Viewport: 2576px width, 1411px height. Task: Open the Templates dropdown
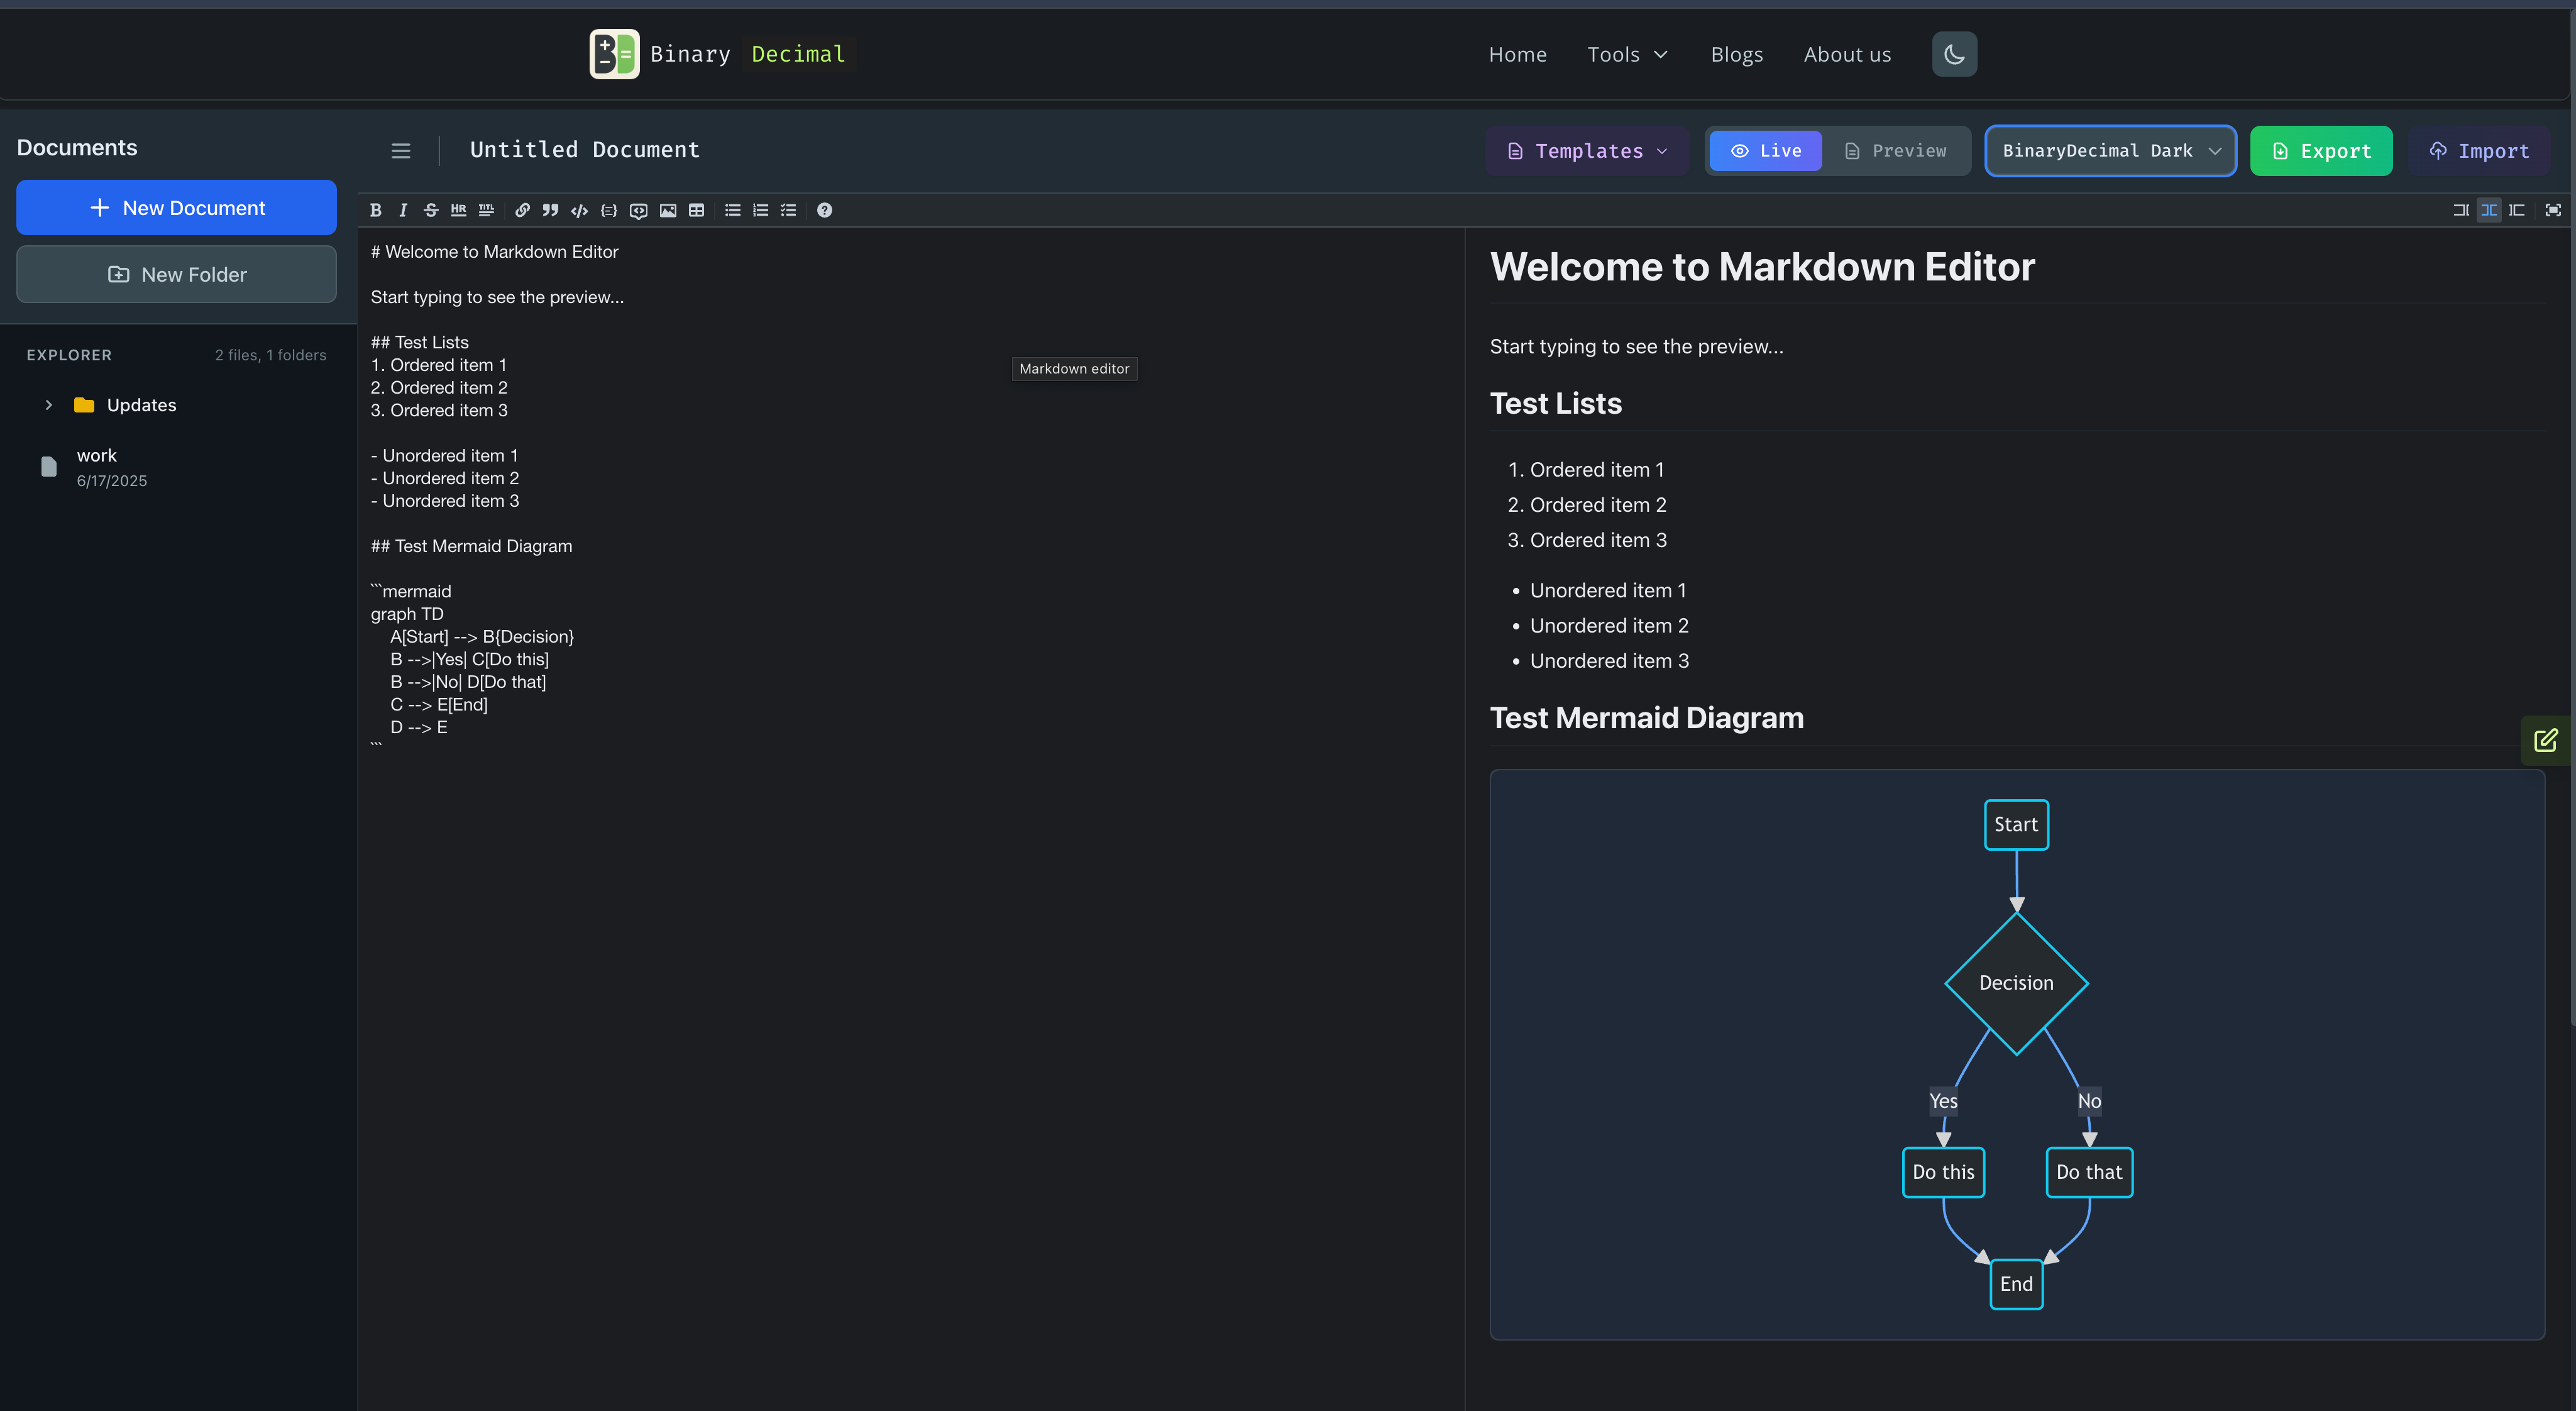1587,151
